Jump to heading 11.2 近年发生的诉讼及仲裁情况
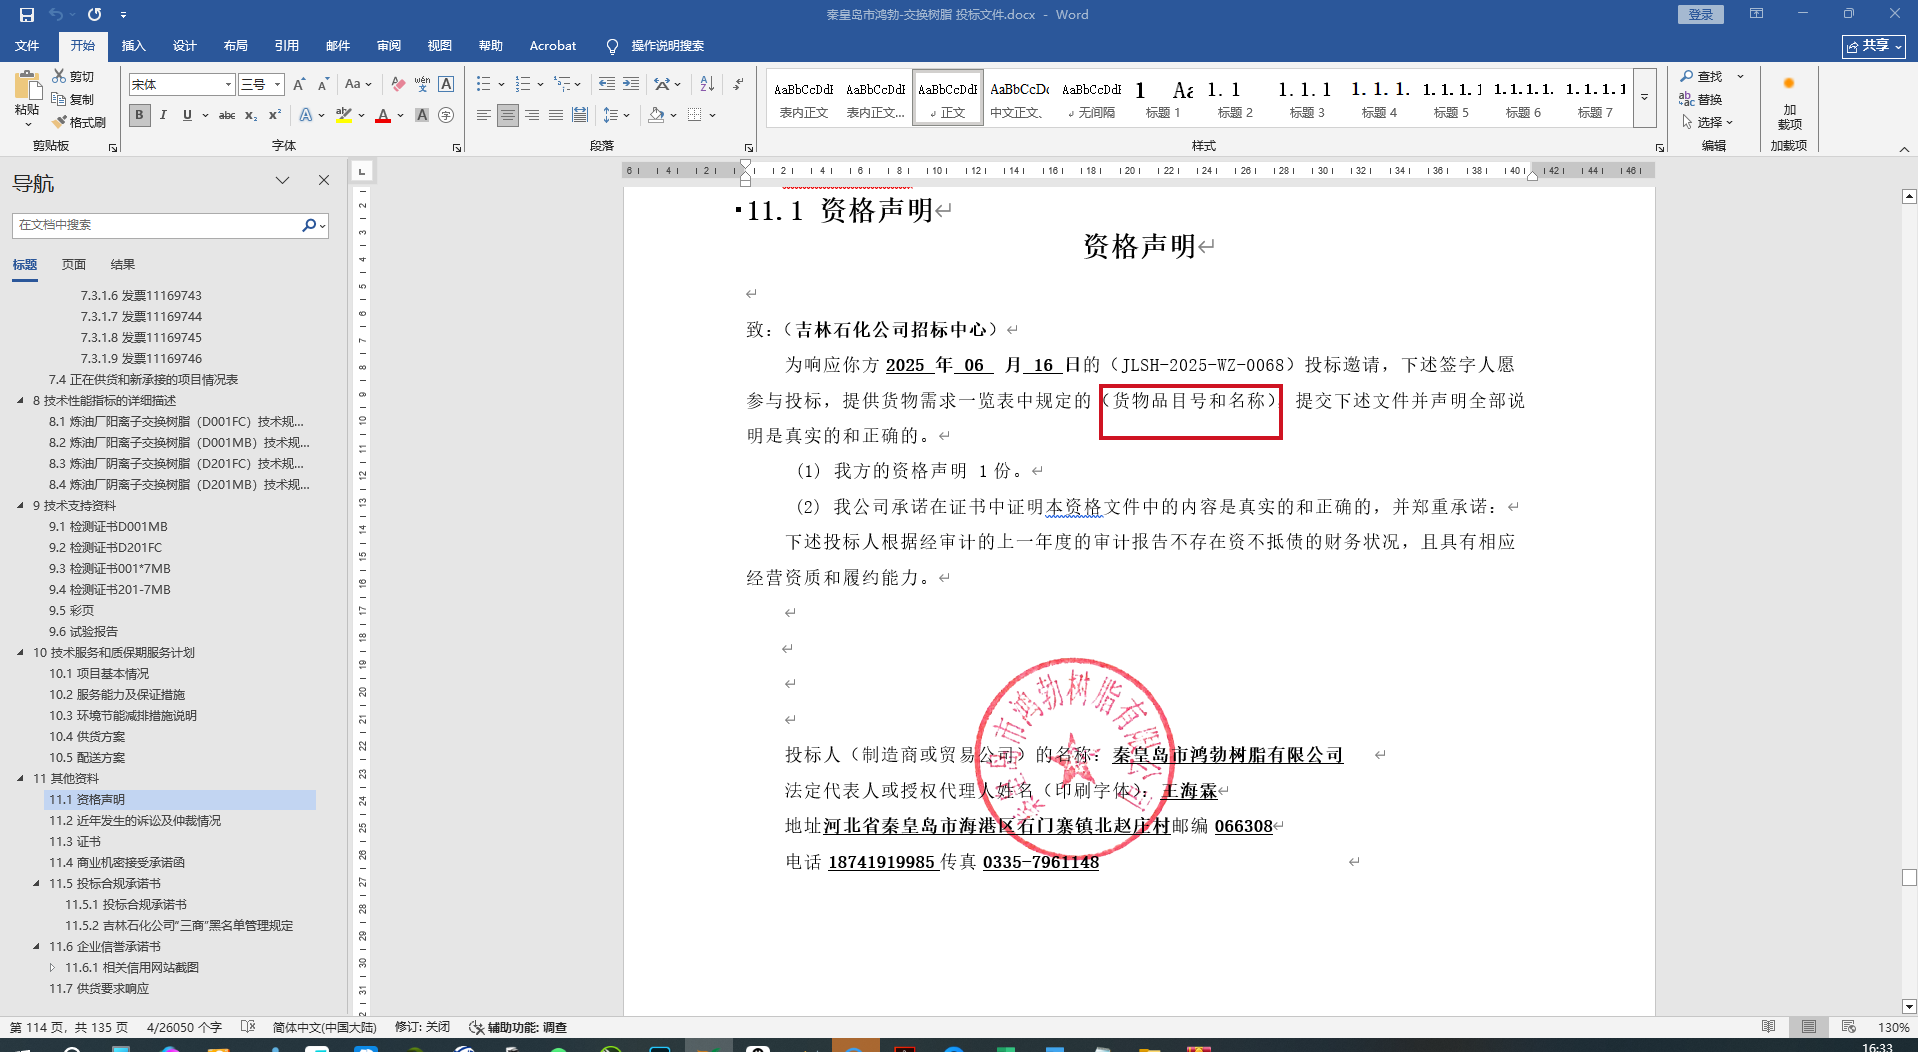 (135, 821)
